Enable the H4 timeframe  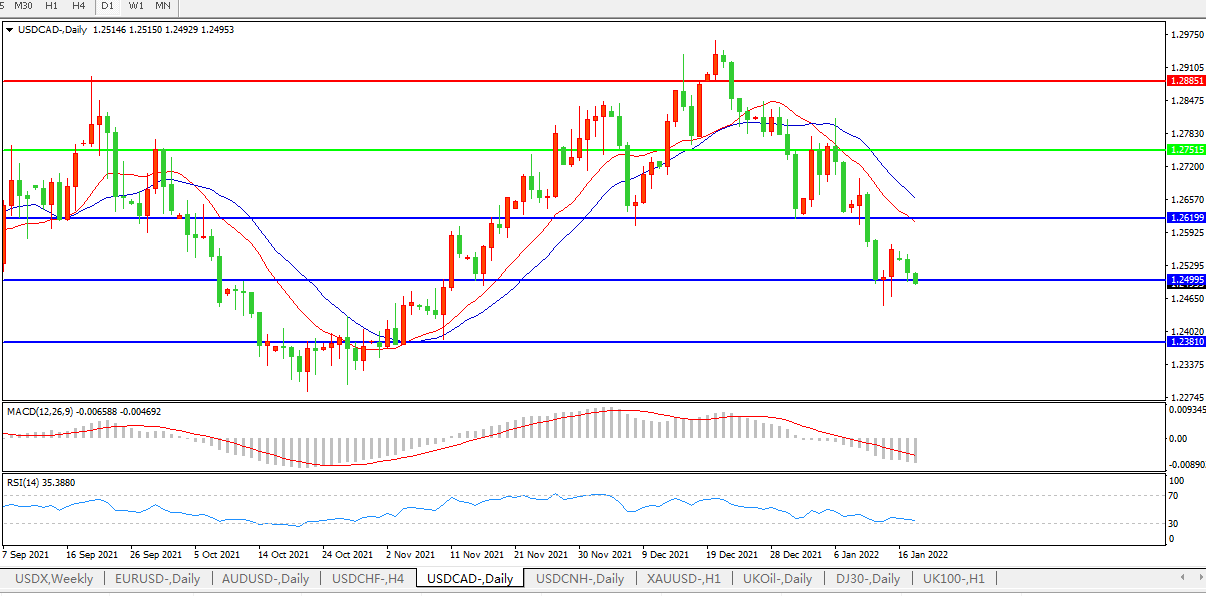(x=78, y=6)
